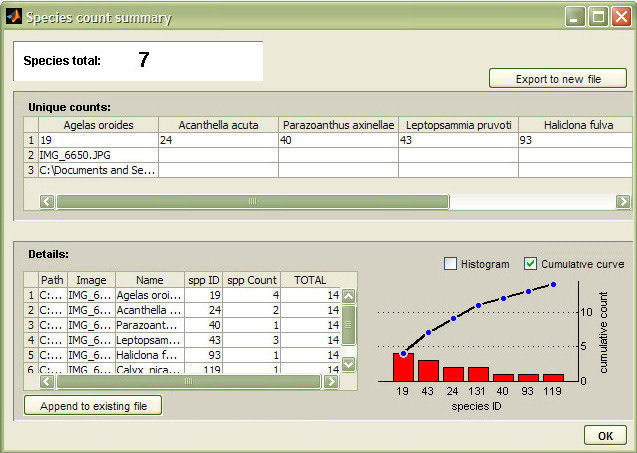The image size is (637, 453).
Task: Click the spp Count column header
Action: click(x=250, y=281)
